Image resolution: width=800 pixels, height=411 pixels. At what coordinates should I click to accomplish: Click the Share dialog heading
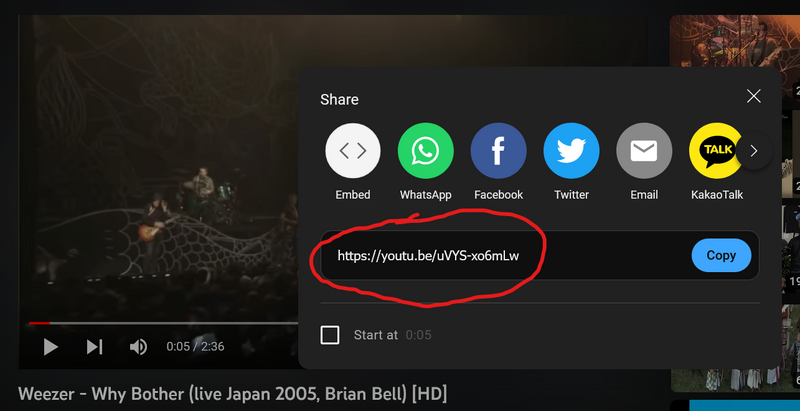[339, 100]
